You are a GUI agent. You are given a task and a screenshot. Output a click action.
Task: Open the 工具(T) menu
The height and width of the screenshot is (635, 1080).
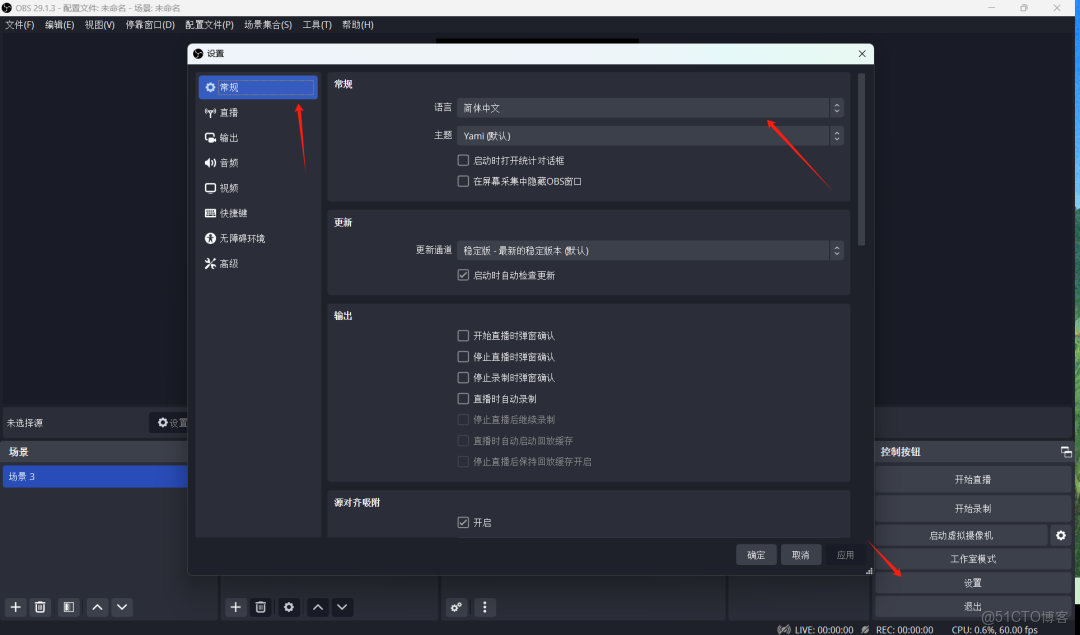317,24
